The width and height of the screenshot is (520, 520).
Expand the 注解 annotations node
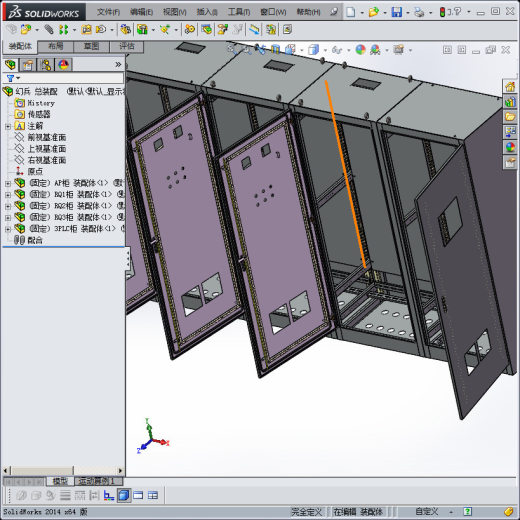tap(8, 126)
